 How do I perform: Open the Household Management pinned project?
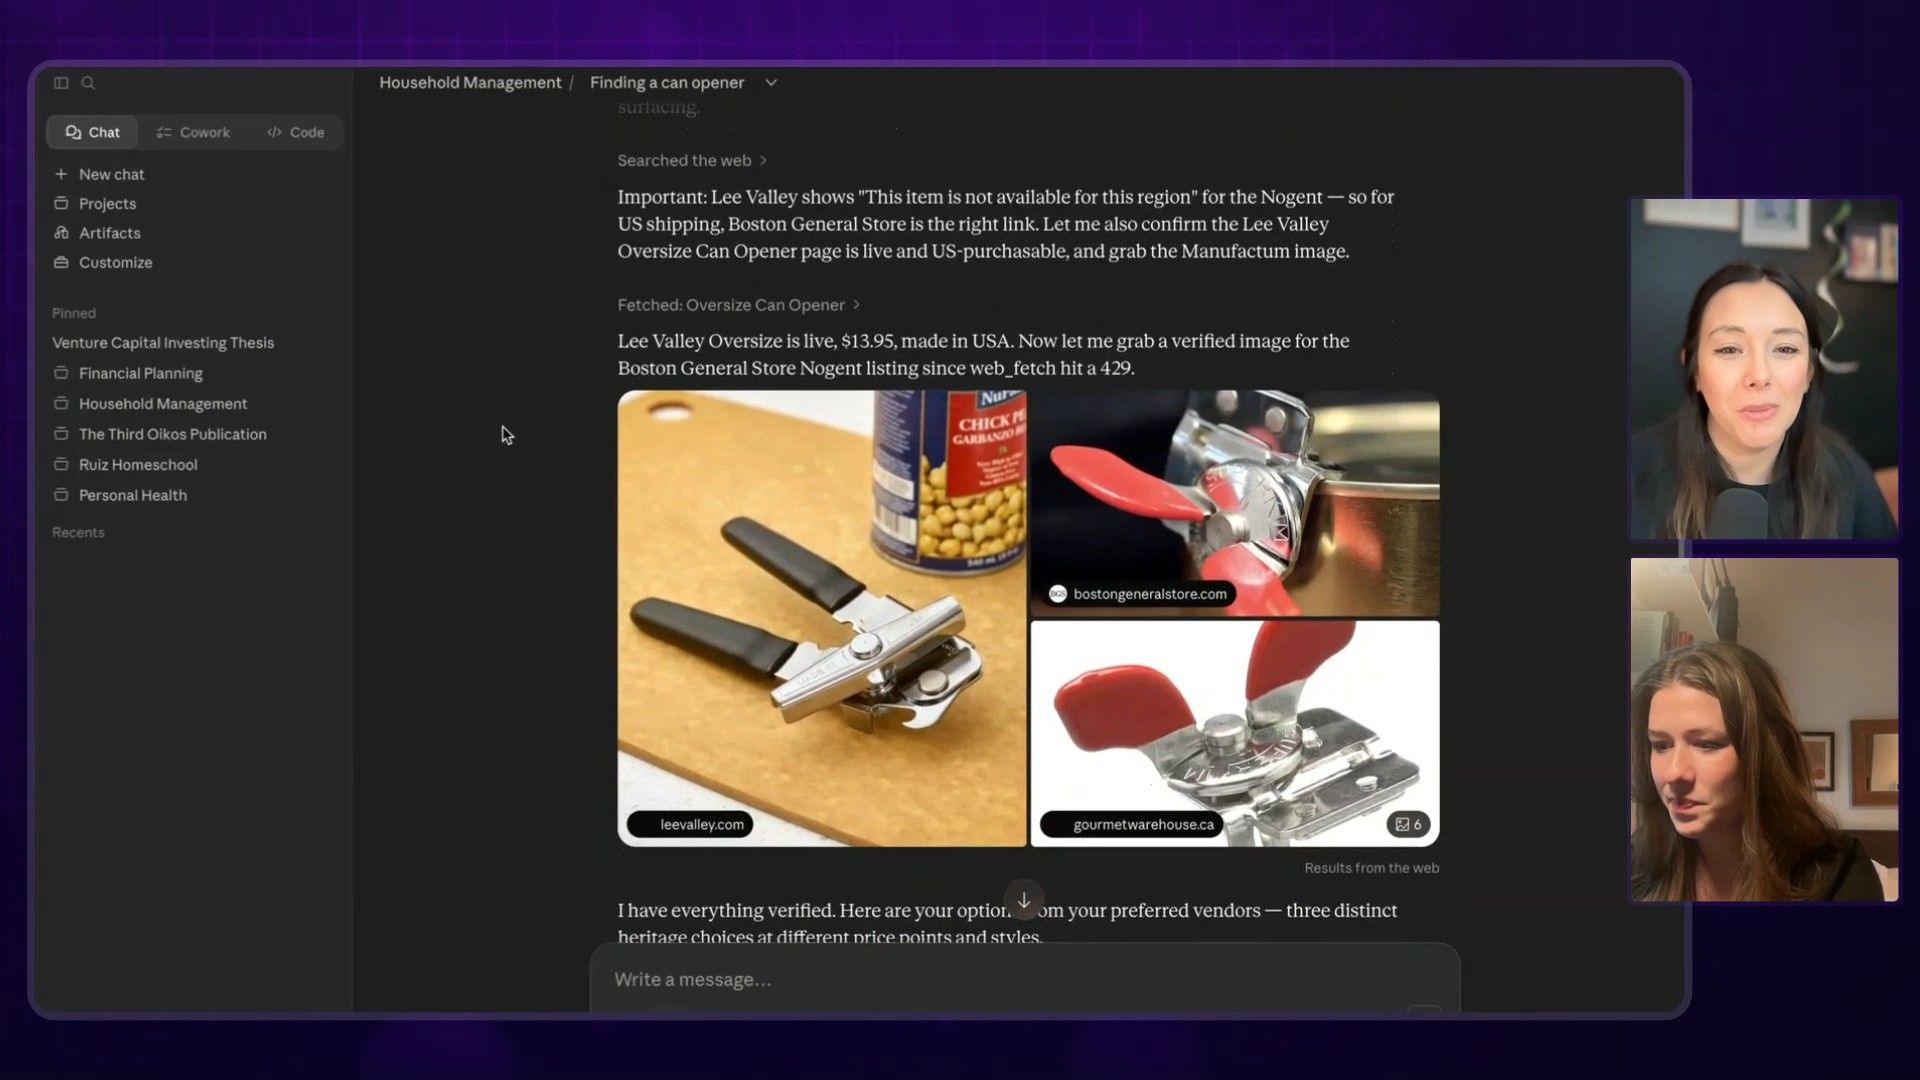[x=162, y=404]
